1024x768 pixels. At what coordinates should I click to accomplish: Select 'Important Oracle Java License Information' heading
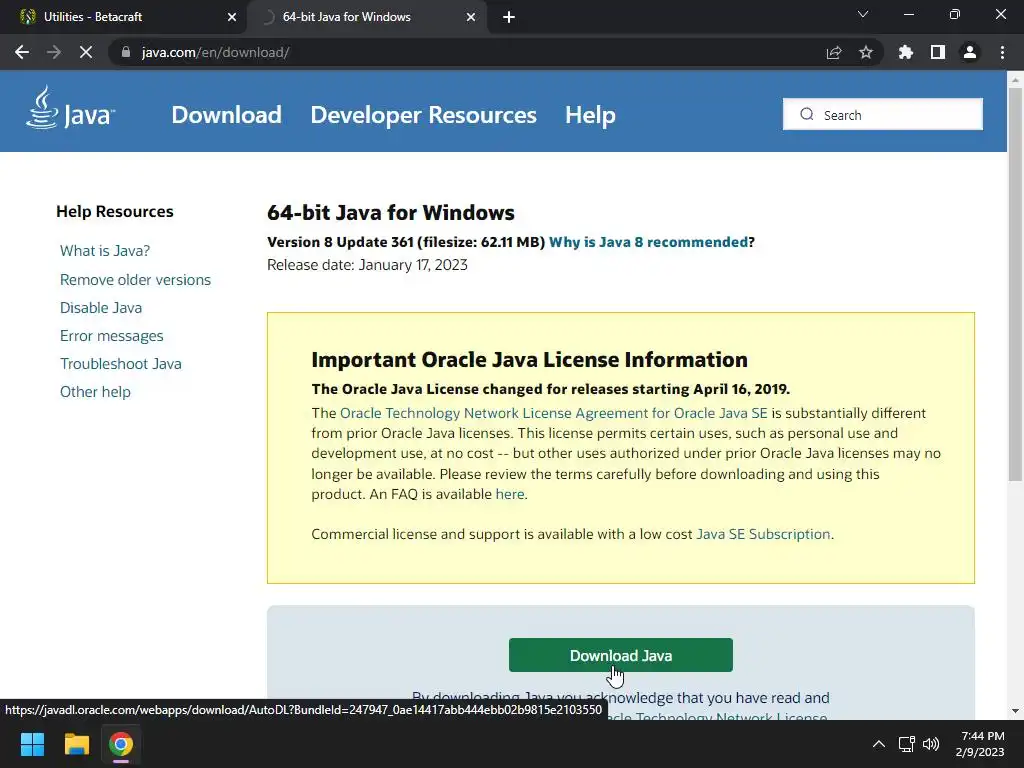click(x=529, y=360)
